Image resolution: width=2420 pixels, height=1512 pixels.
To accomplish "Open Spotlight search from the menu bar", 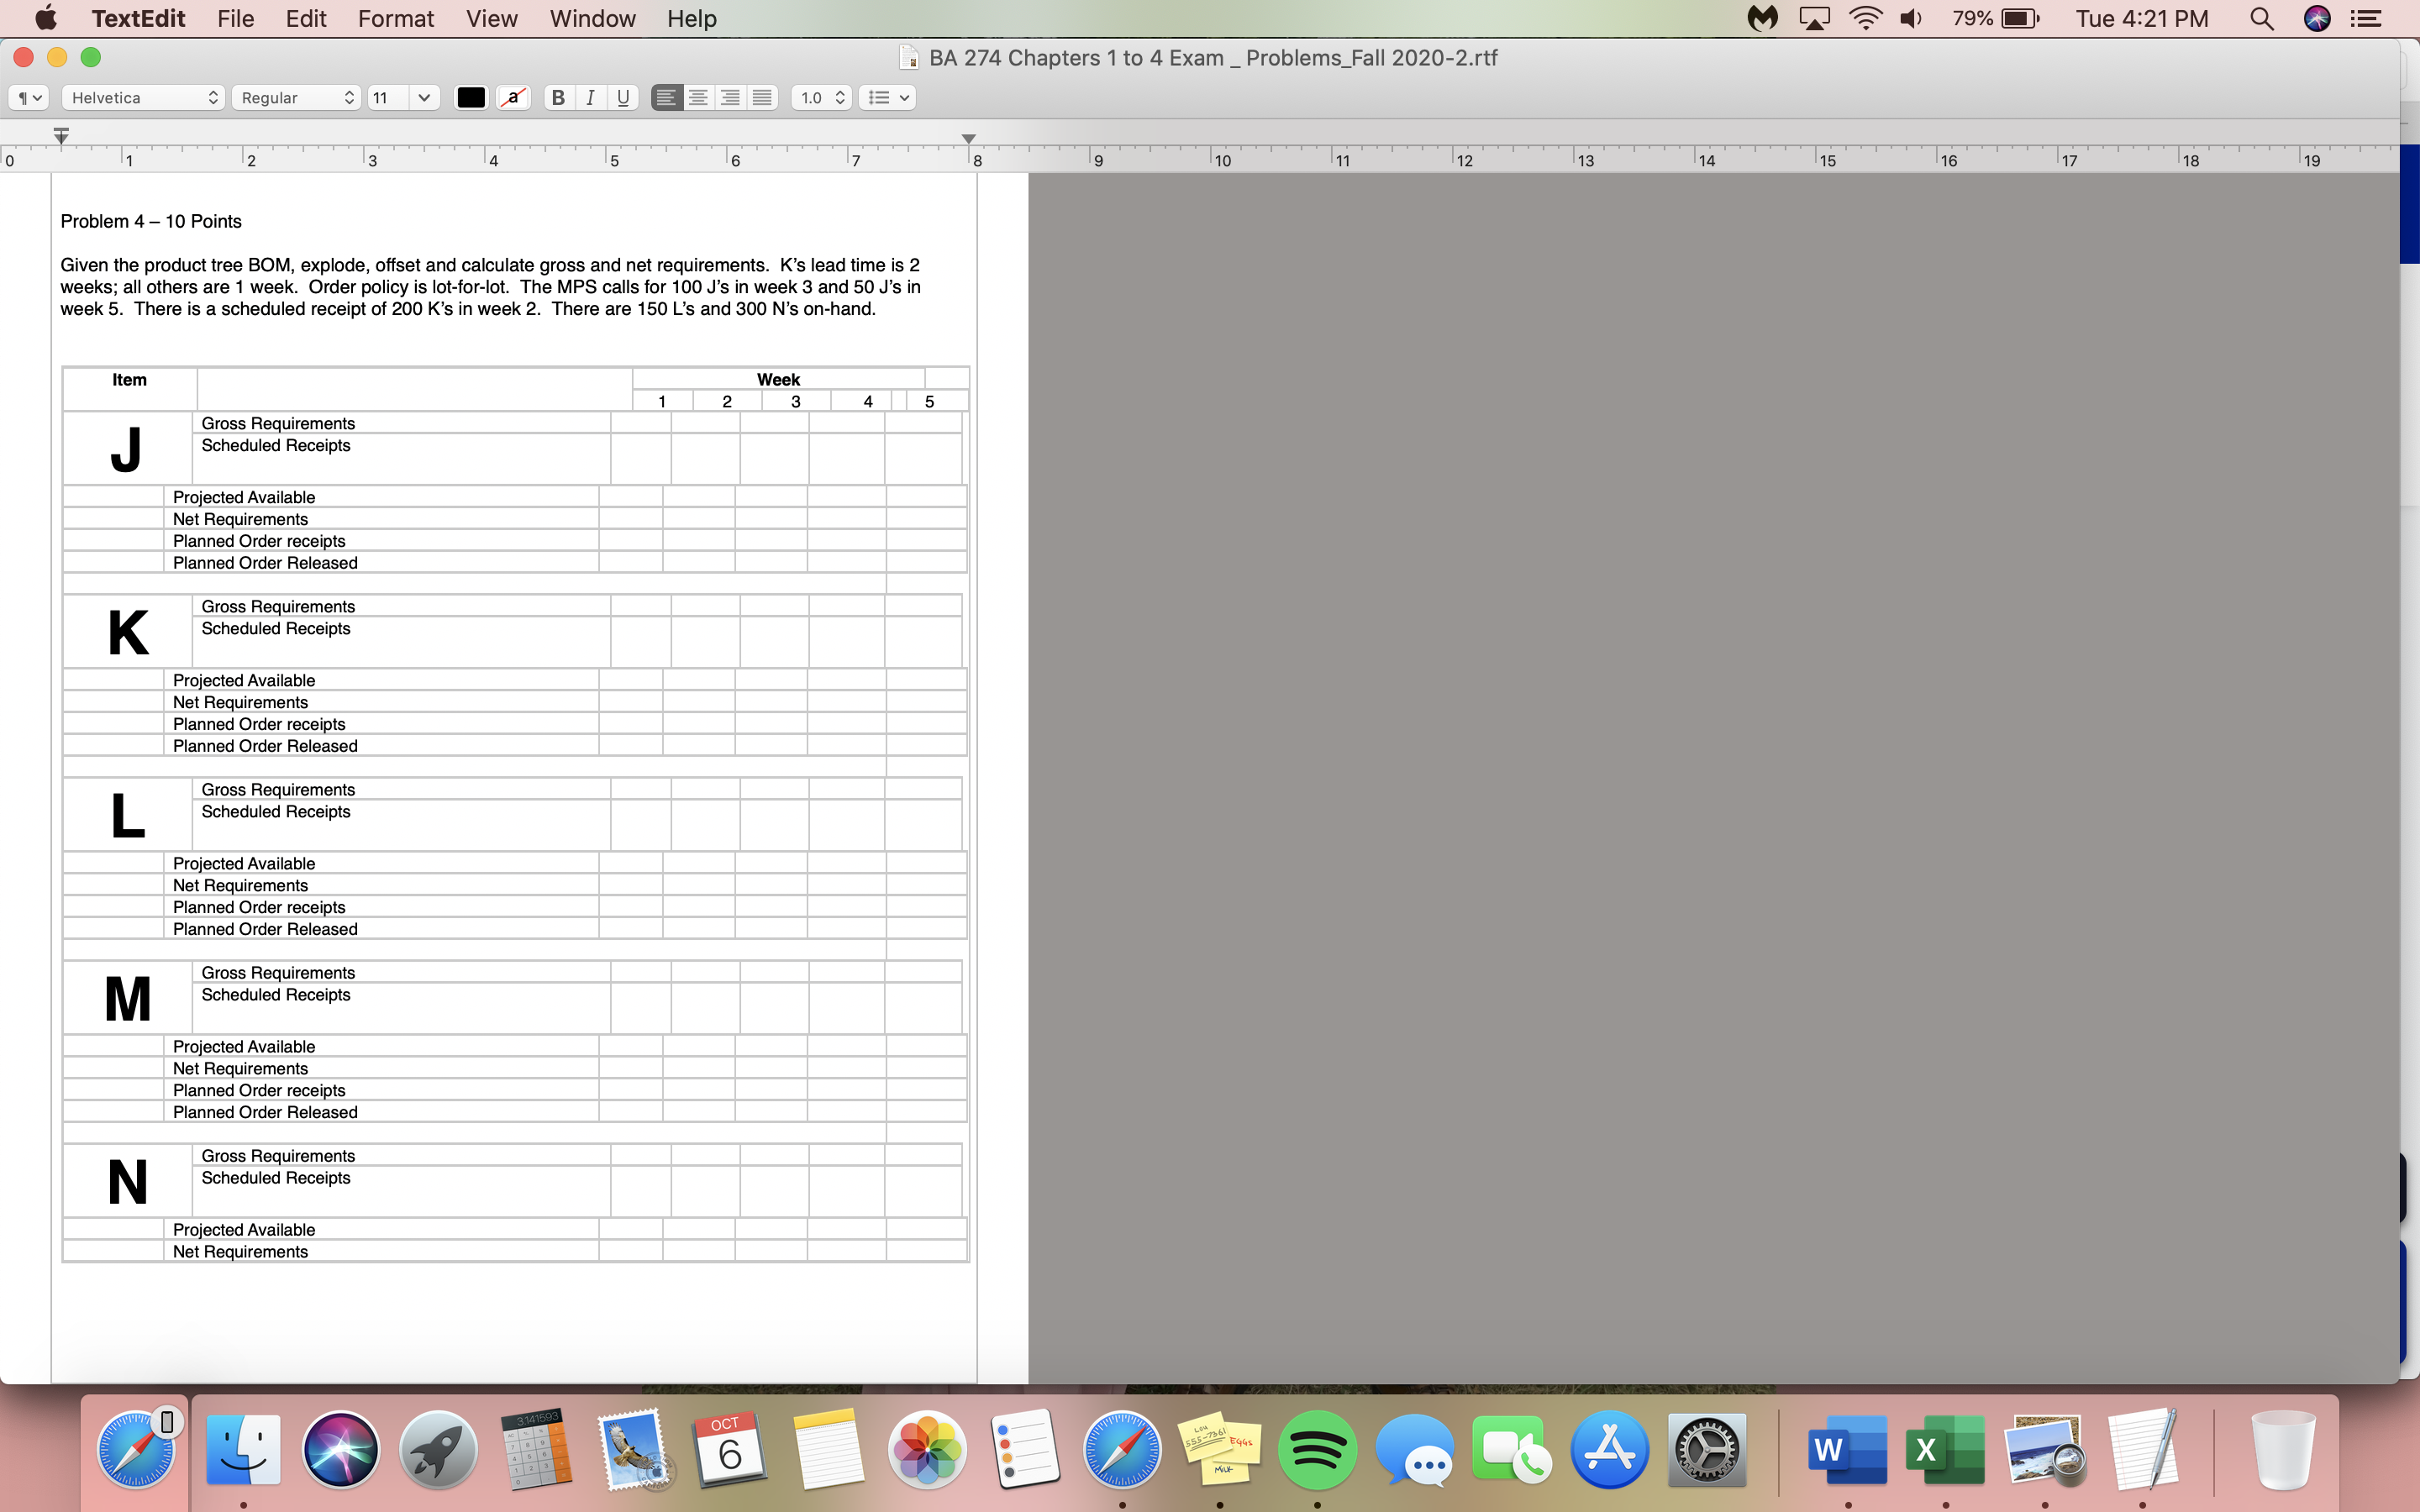I will [x=2262, y=18].
